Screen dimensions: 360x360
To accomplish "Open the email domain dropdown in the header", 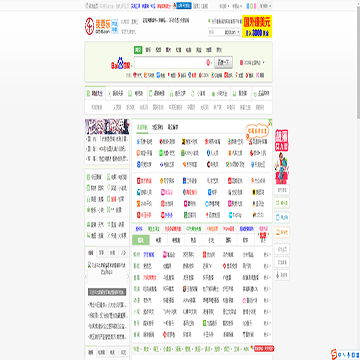I will point(232,32).
